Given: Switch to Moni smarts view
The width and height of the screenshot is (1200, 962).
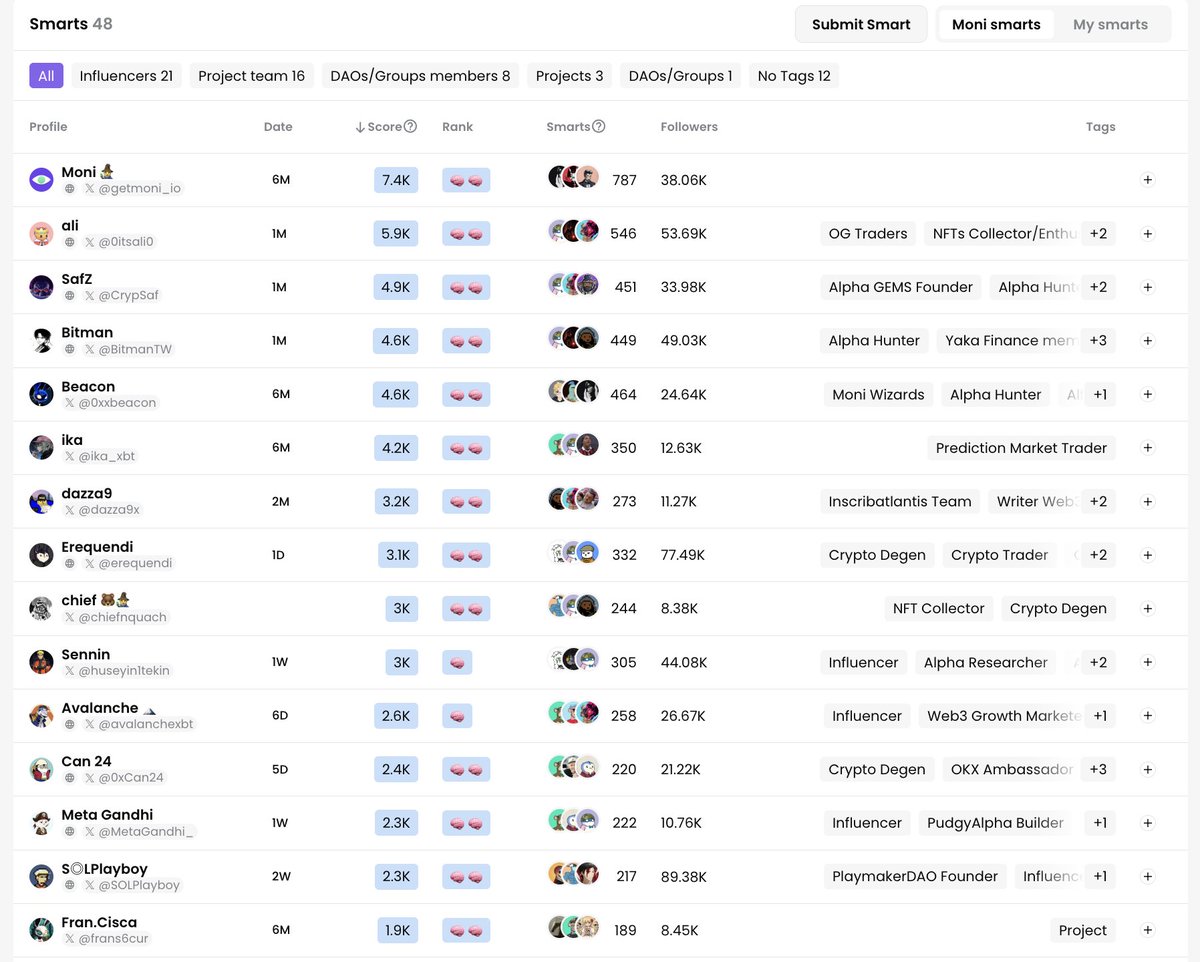Looking at the screenshot, I should tap(996, 24).
